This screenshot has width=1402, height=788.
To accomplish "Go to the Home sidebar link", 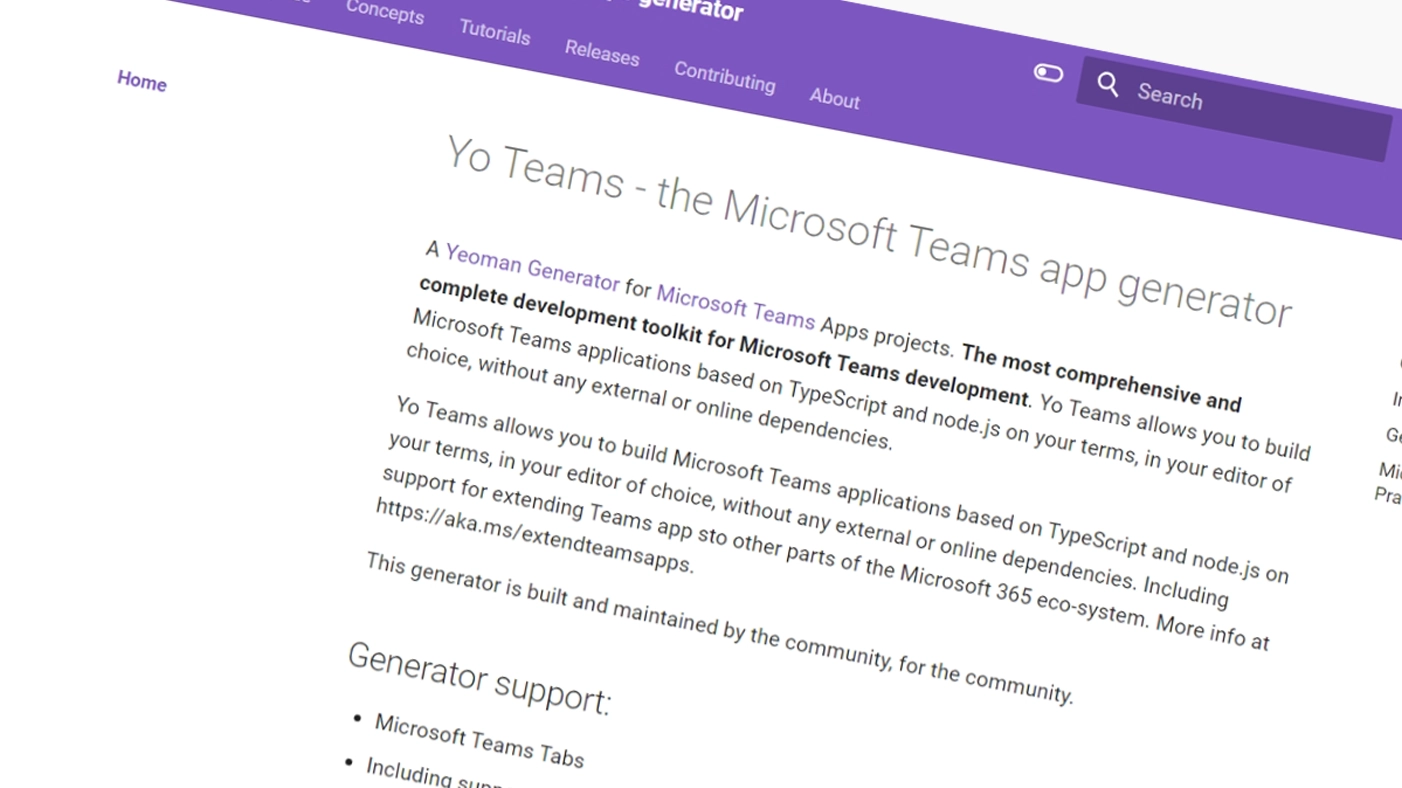I will pyautogui.click(x=141, y=81).
